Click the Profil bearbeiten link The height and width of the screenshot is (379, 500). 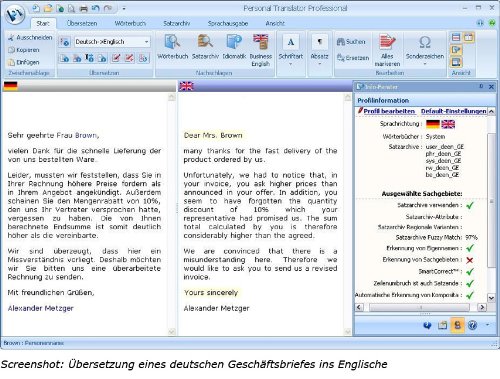click(389, 111)
